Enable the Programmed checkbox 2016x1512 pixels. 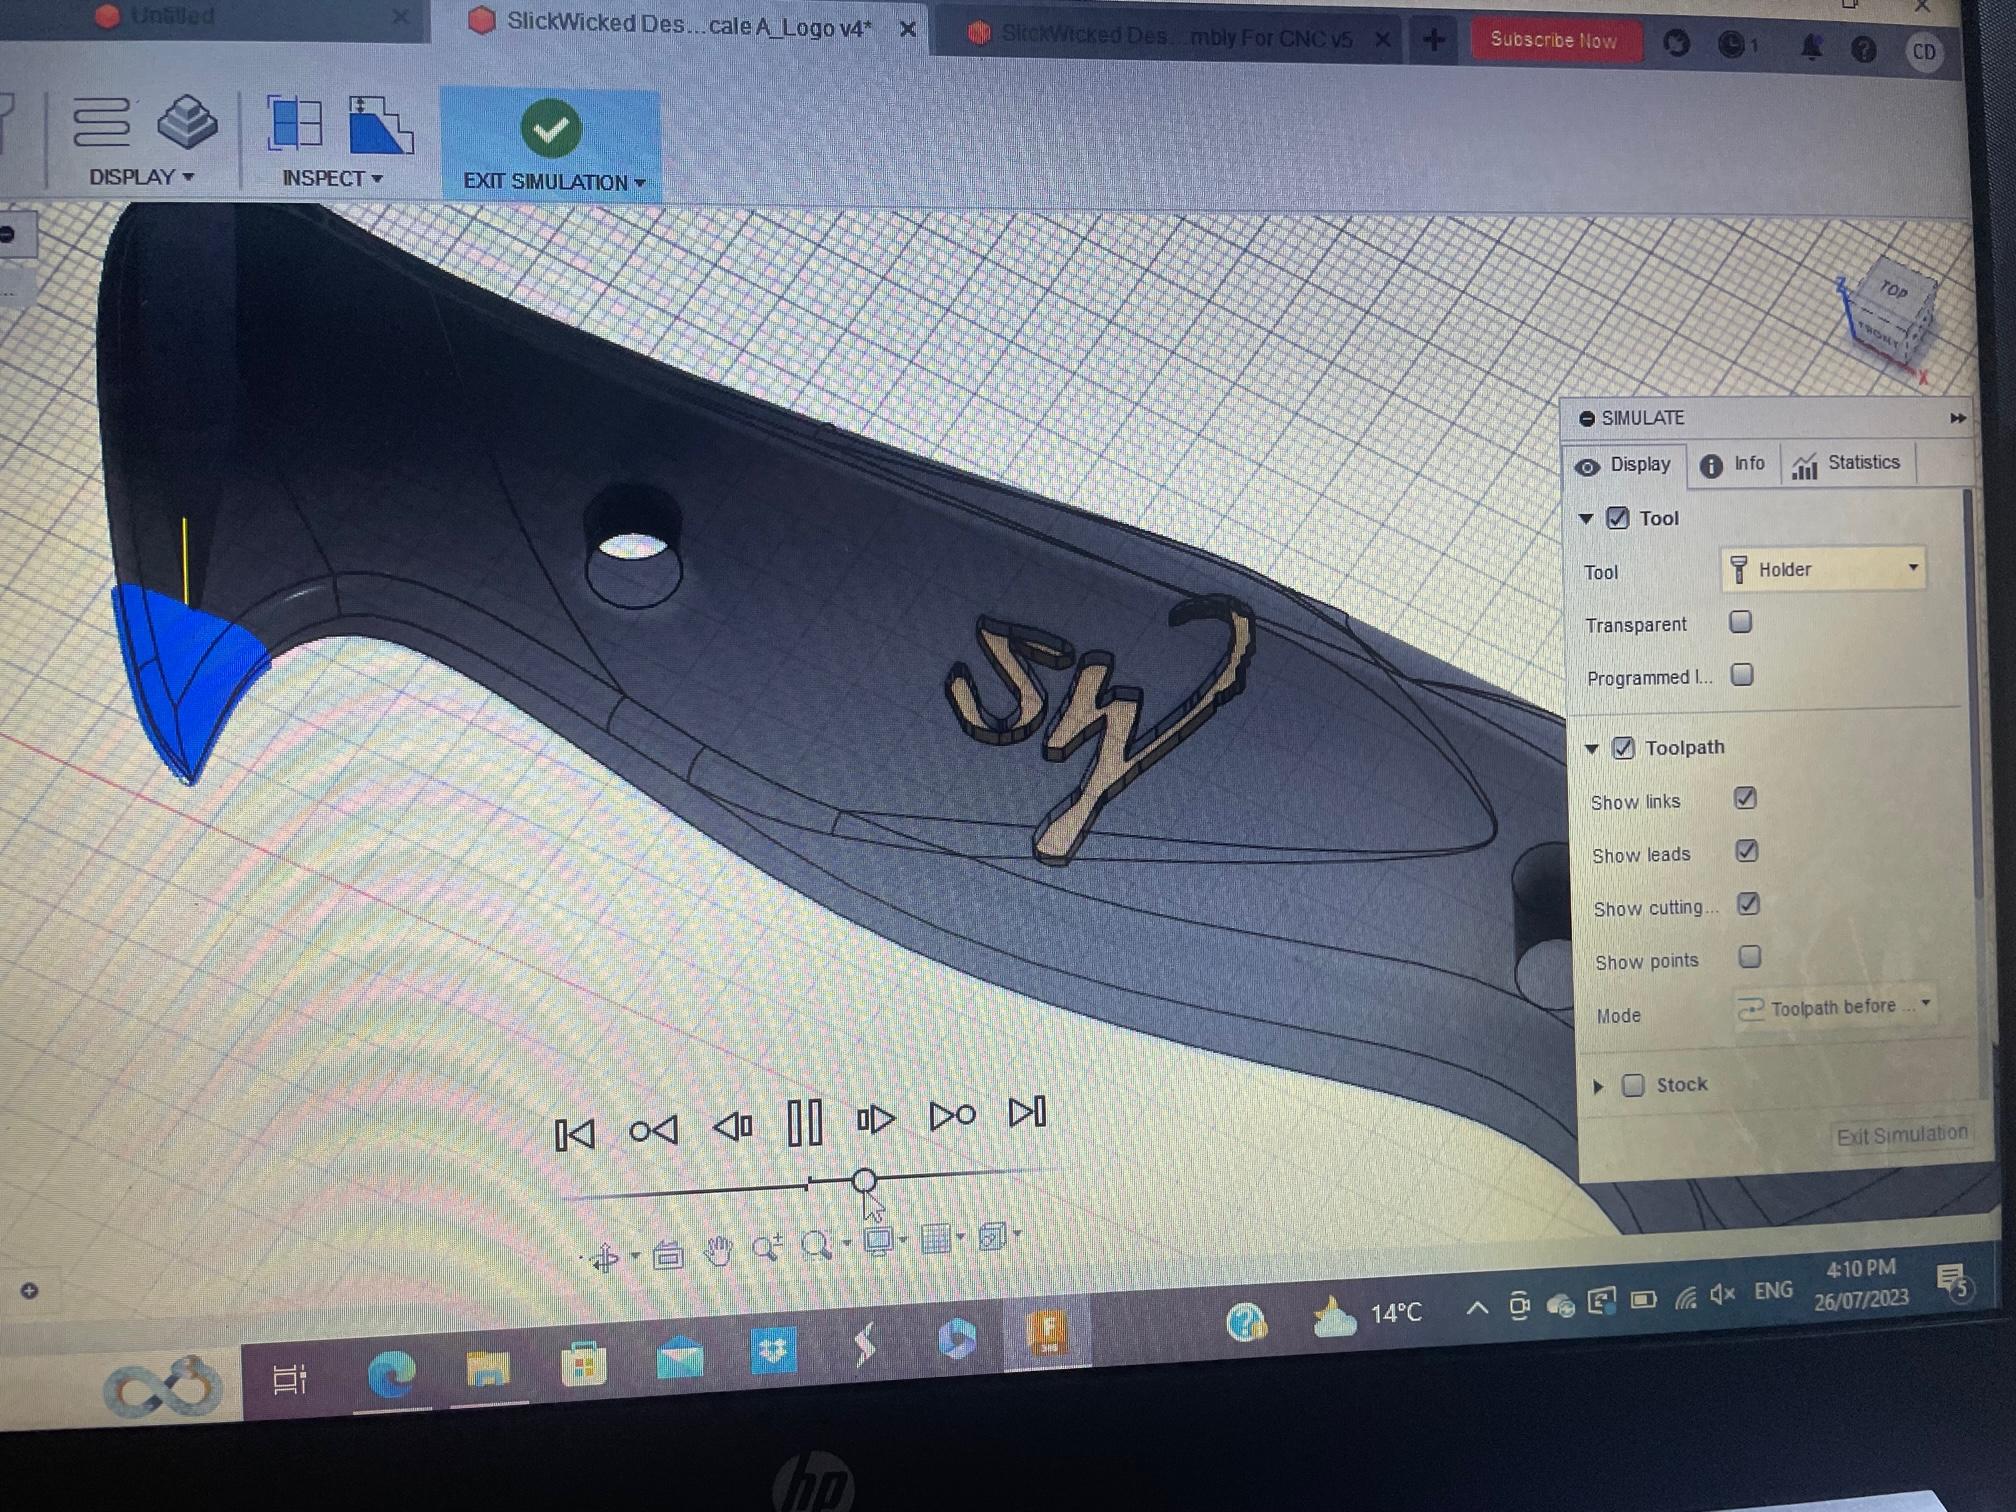1743,675
